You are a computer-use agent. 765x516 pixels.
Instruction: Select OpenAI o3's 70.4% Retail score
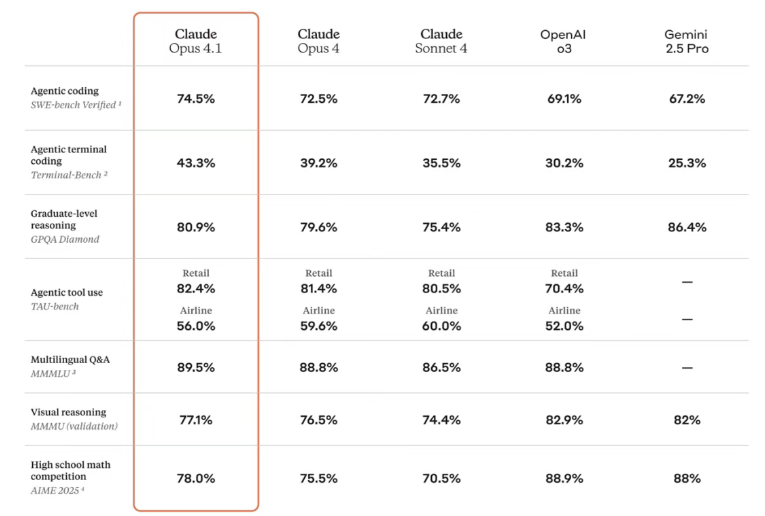click(x=563, y=289)
